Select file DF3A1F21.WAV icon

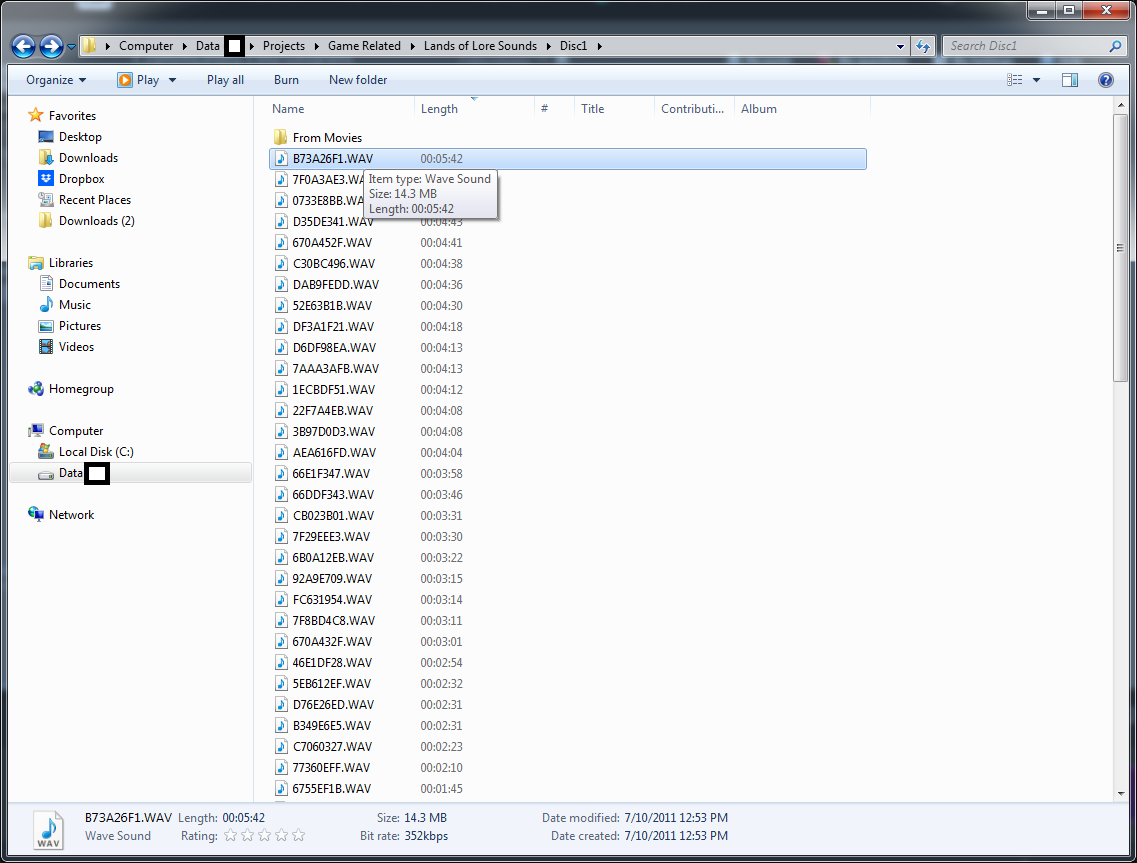click(x=281, y=326)
